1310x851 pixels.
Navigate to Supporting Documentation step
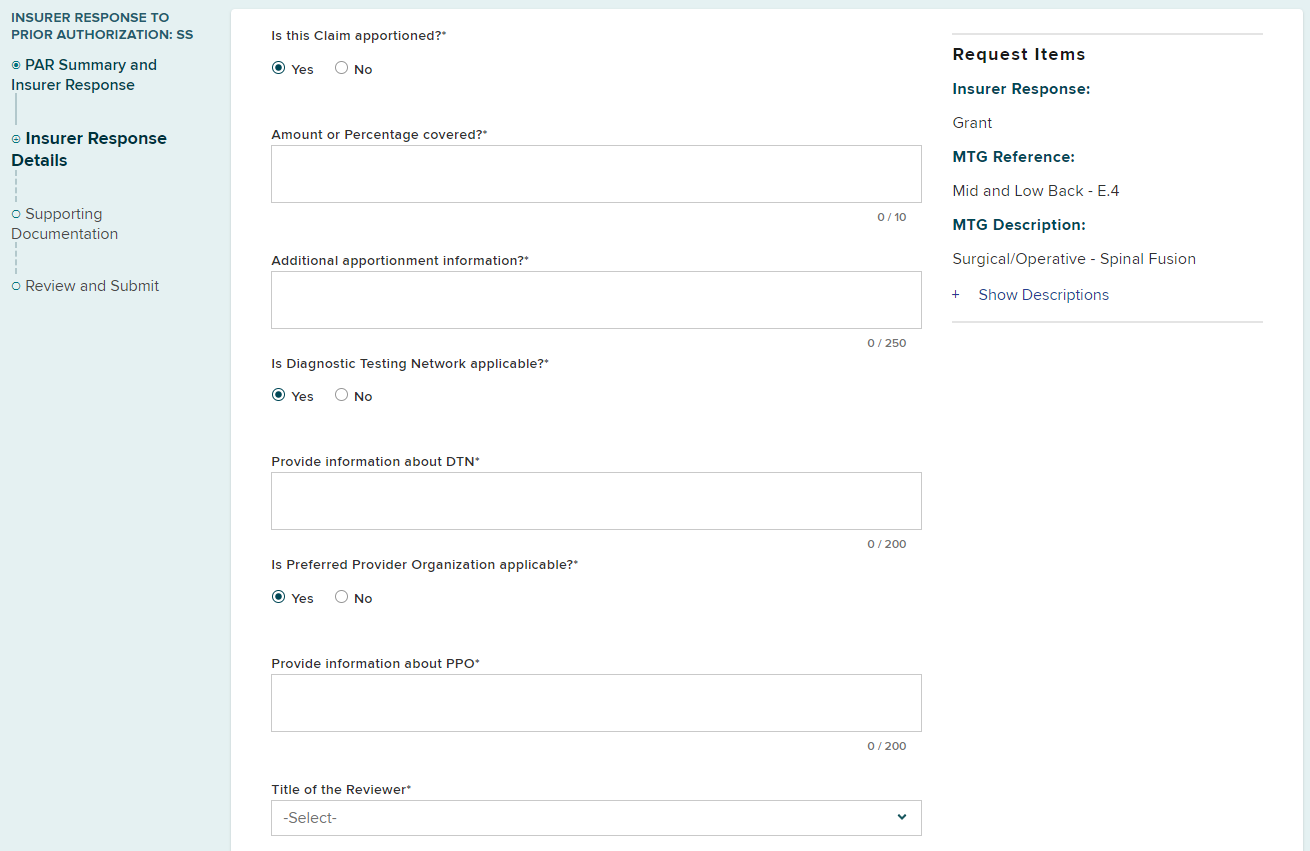[x=65, y=224]
